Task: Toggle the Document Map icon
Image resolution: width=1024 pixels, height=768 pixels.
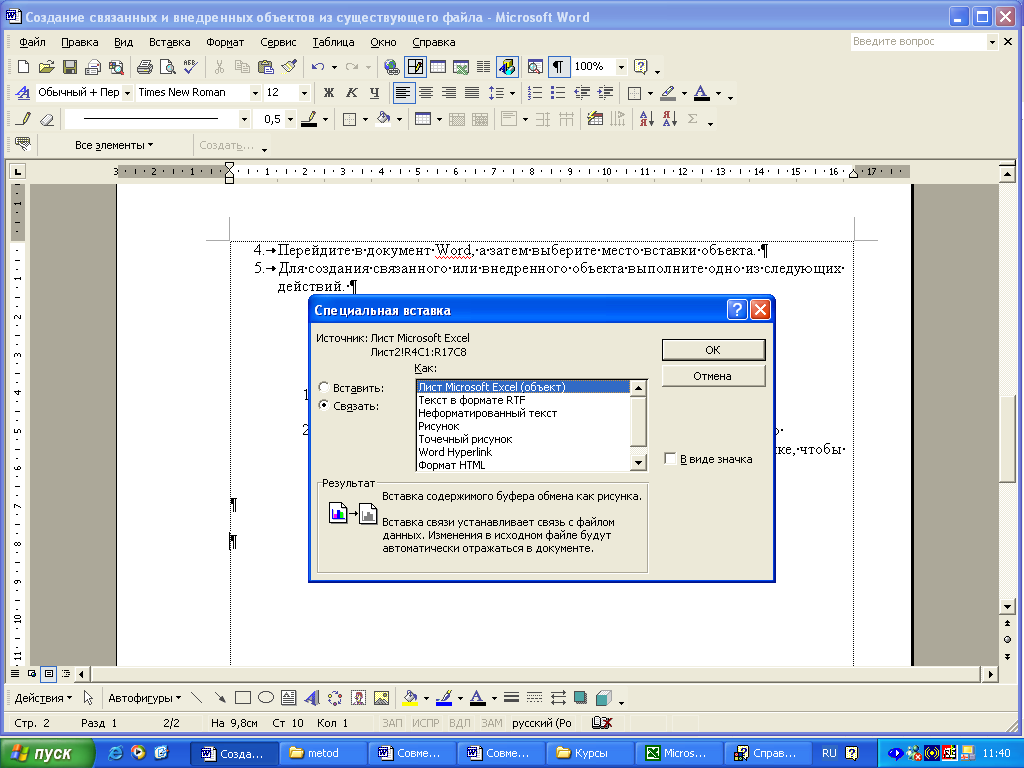Action: coord(535,67)
